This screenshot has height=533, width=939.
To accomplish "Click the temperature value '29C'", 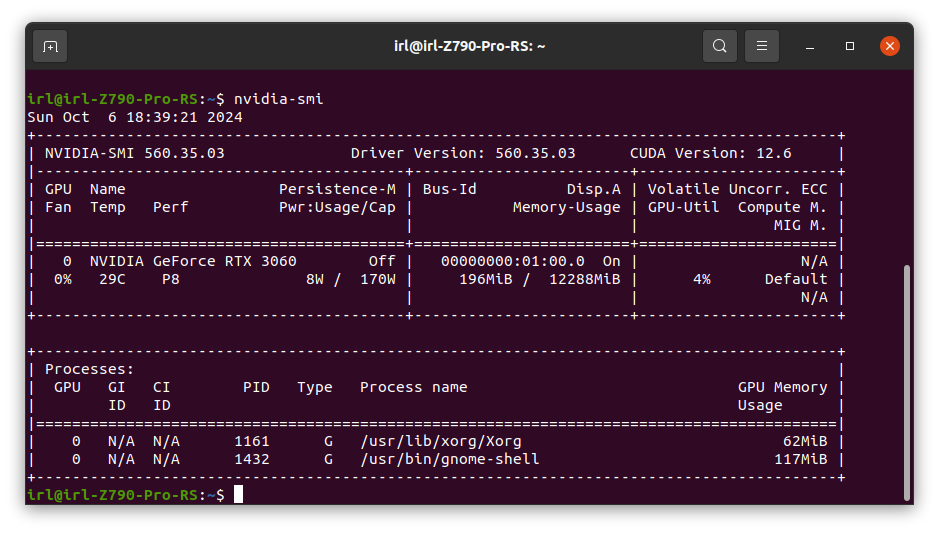I will pyautogui.click(x=113, y=279).
